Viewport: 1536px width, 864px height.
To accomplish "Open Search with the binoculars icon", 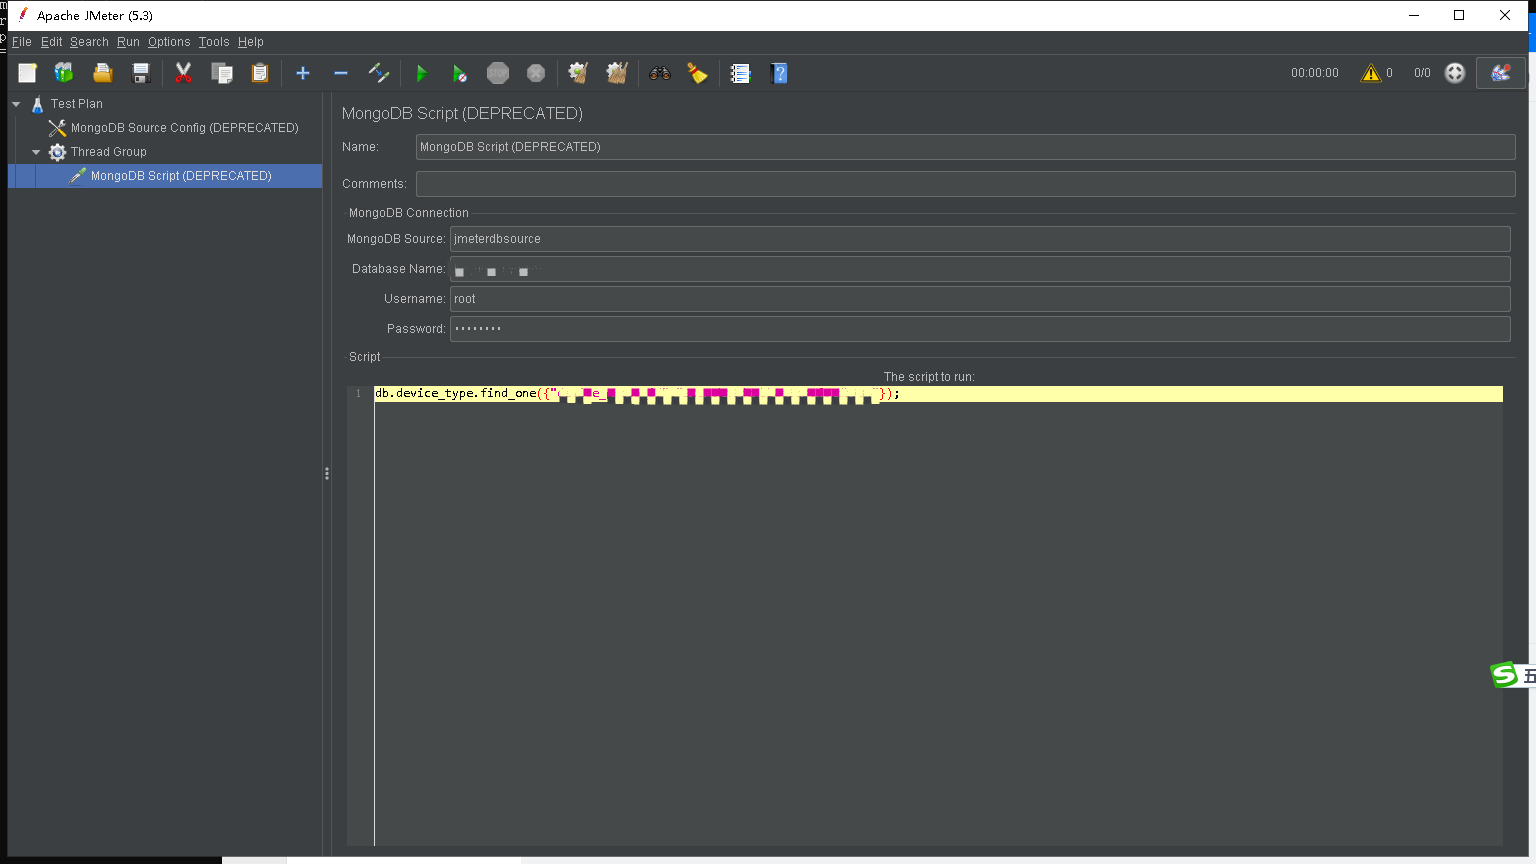I will [x=660, y=73].
